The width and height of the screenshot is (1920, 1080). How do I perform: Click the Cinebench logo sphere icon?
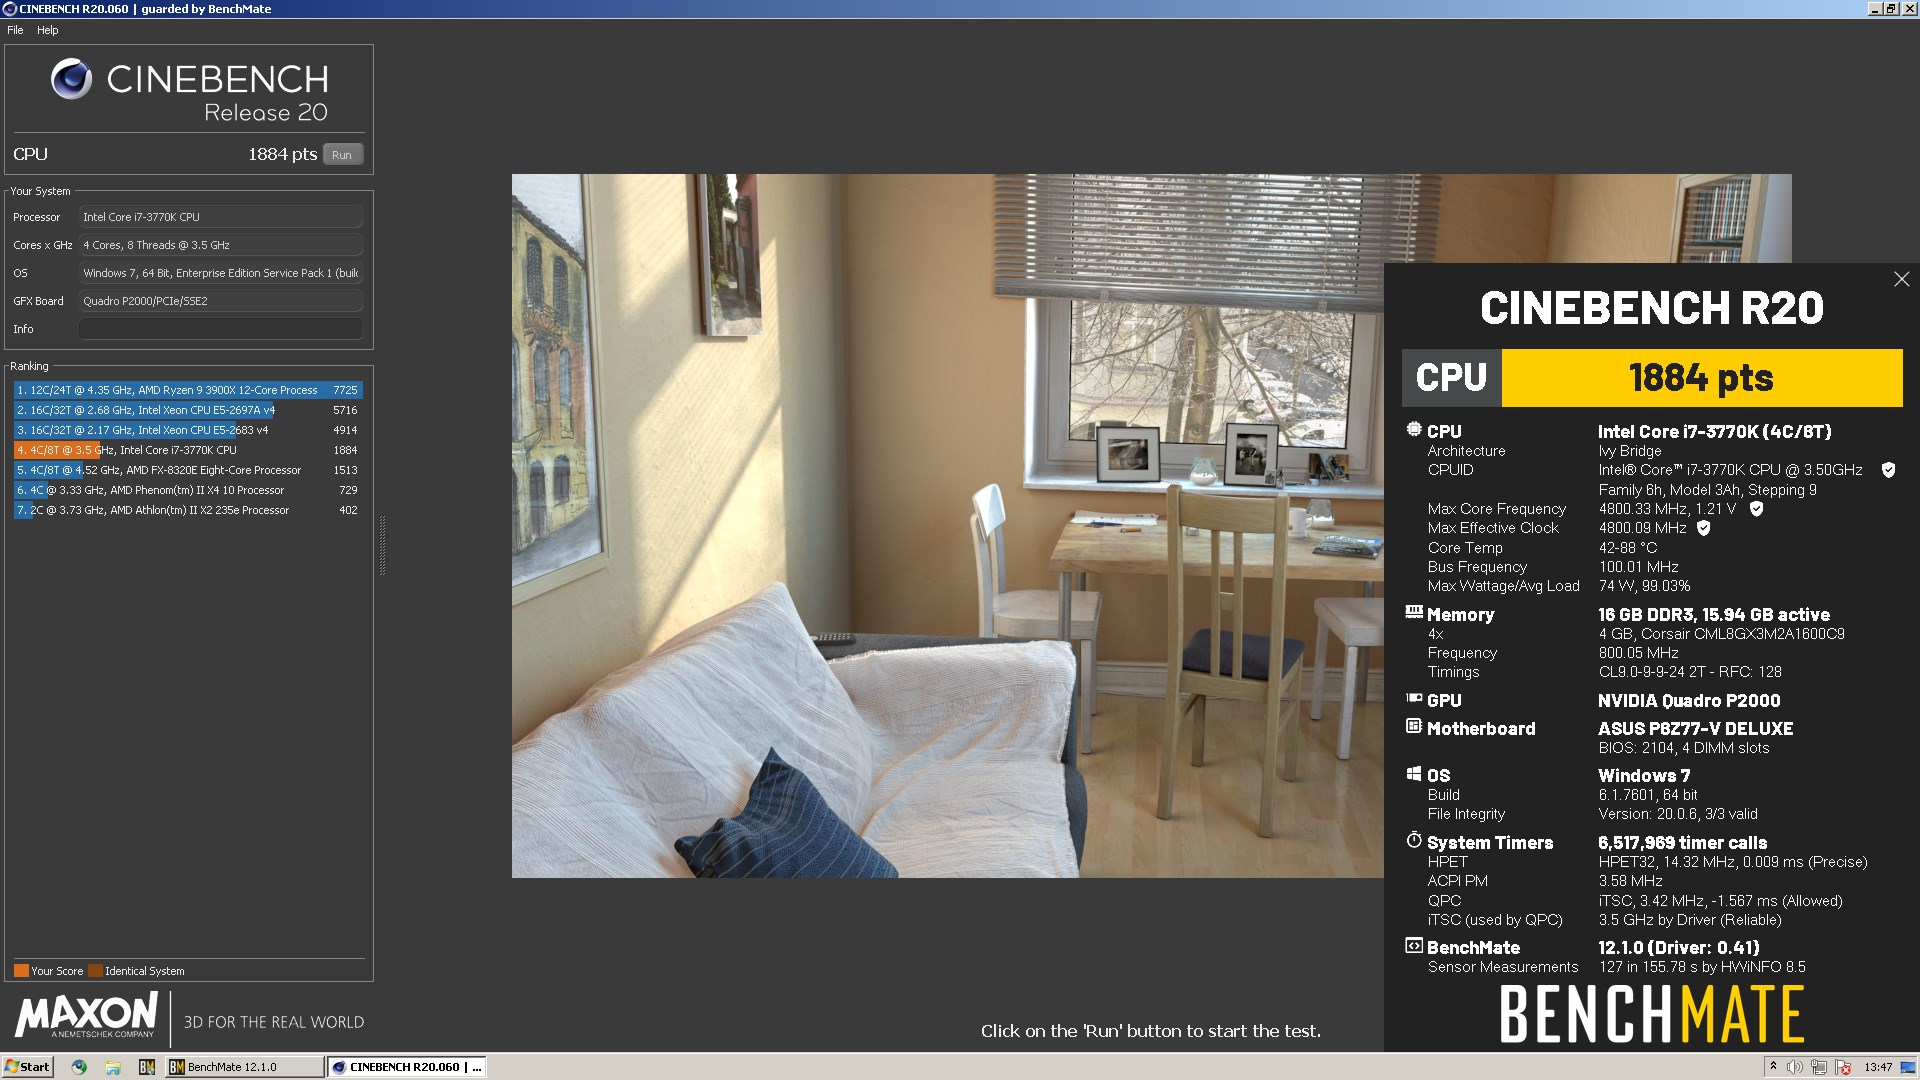pyautogui.click(x=71, y=79)
